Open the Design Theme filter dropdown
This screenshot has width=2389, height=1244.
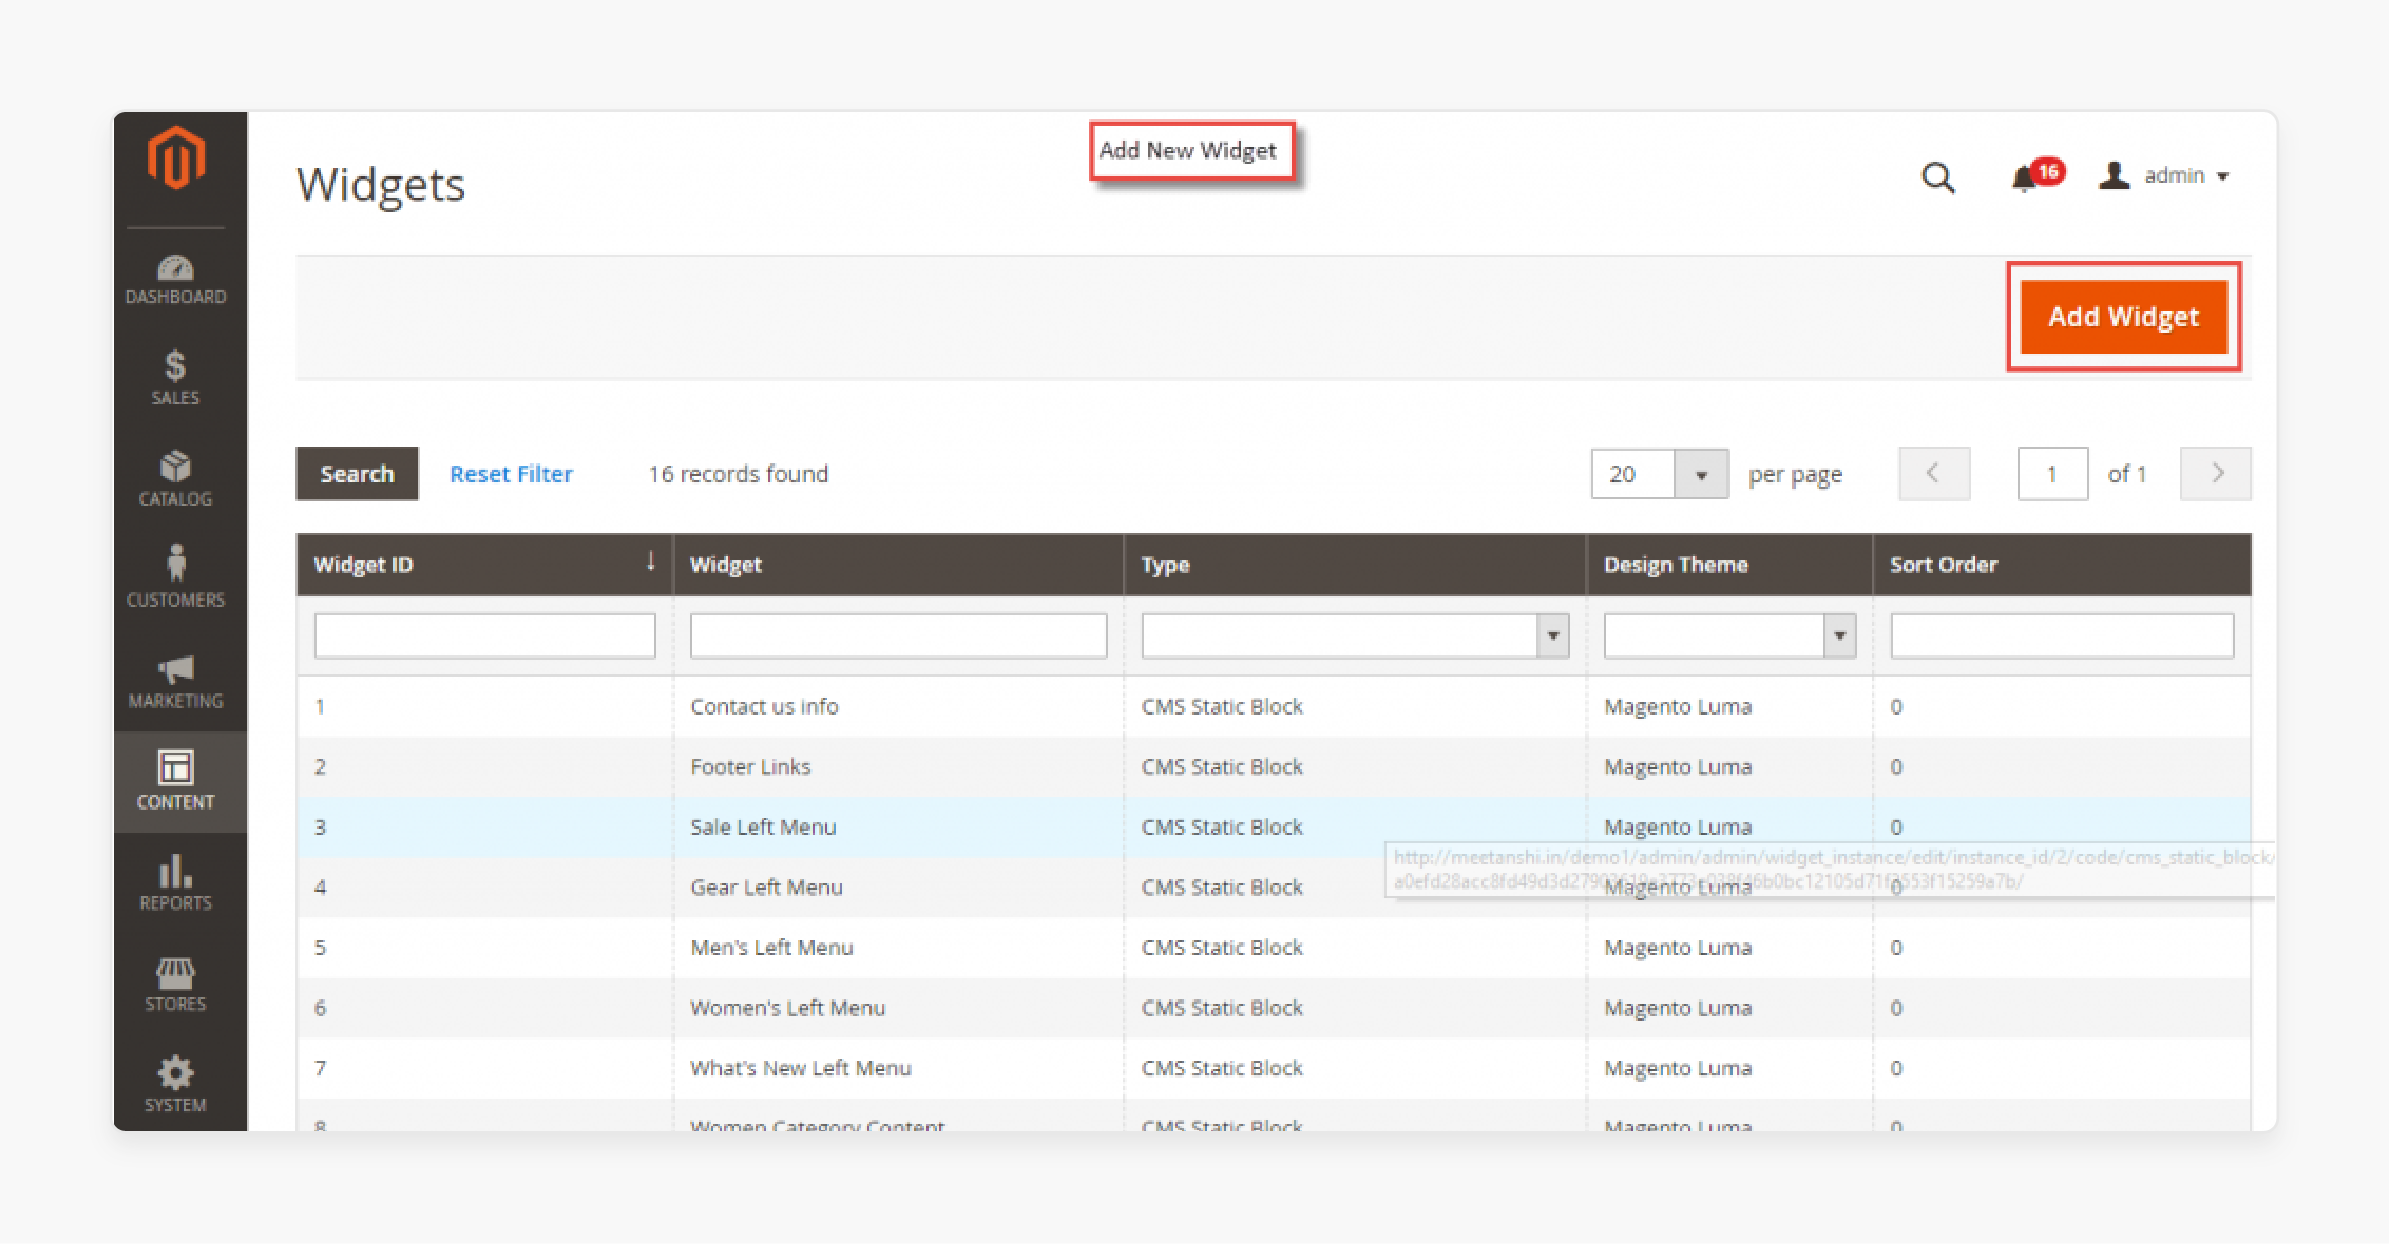coord(1730,636)
